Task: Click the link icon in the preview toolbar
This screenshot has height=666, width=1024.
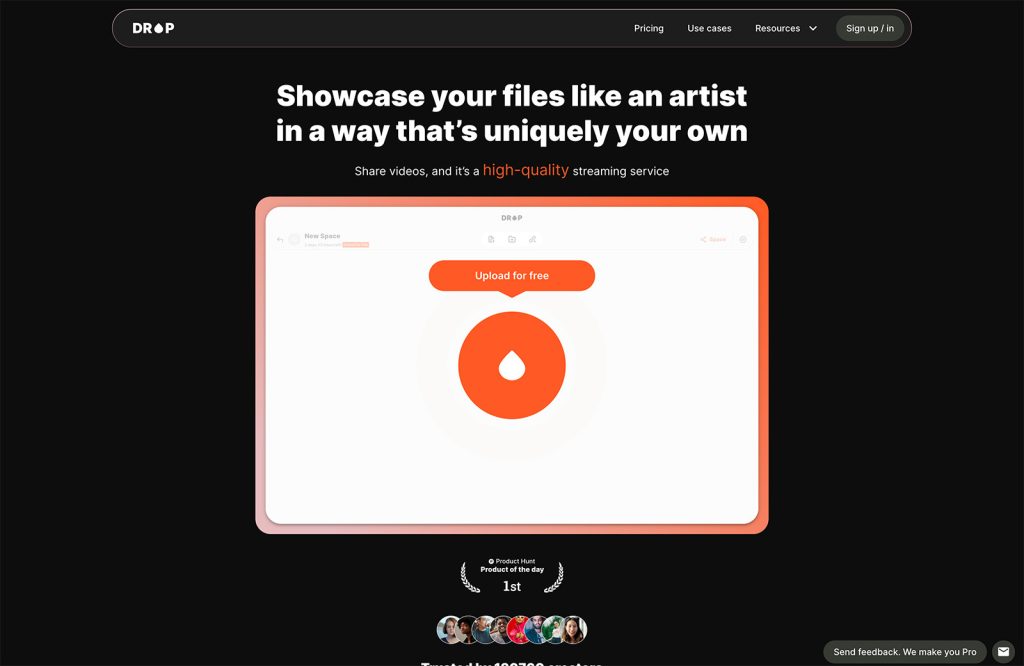Action: click(x=533, y=240)
